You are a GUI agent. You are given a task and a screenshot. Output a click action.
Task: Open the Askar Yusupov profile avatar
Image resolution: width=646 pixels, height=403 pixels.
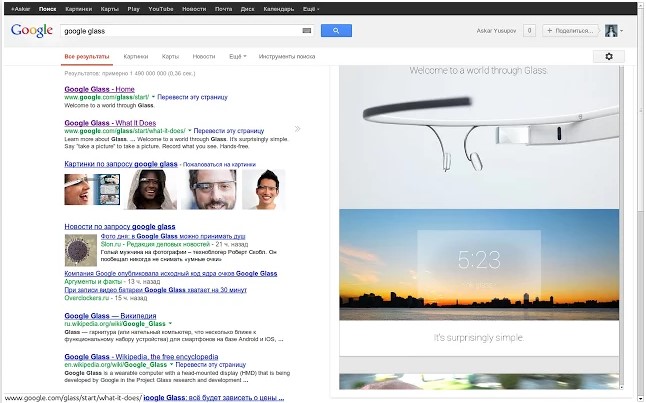click(x=610, y=31)
